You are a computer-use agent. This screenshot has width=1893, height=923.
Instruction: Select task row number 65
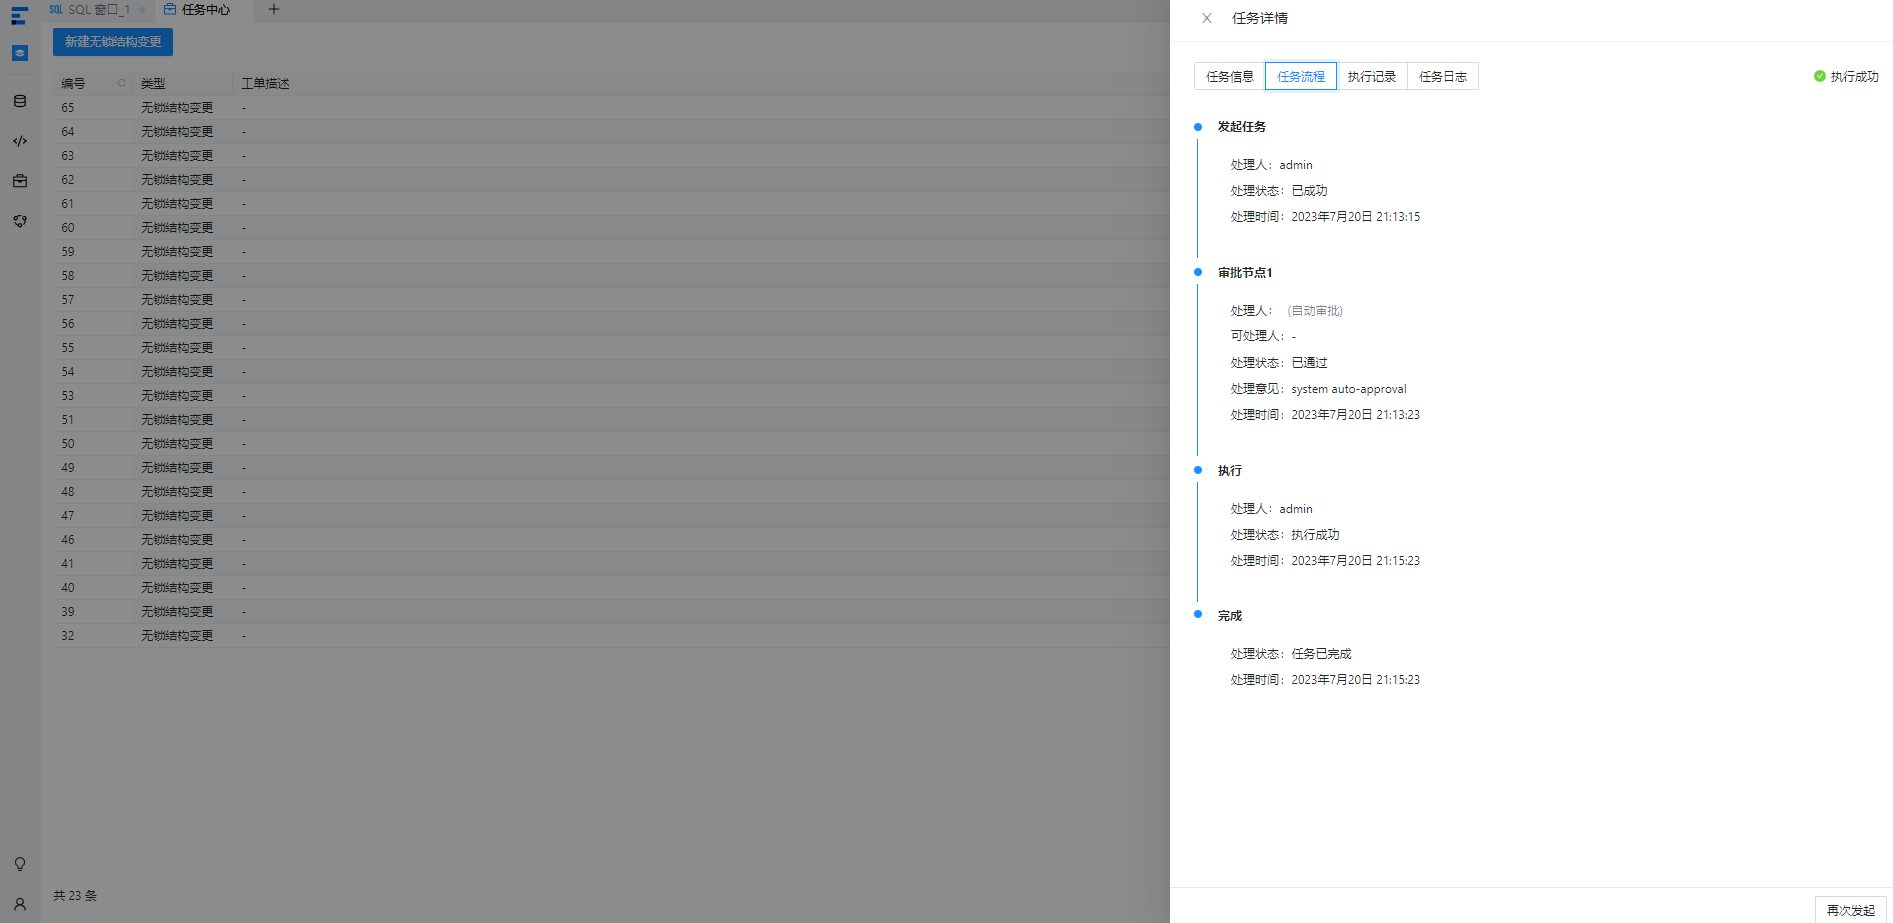[610, 108]
